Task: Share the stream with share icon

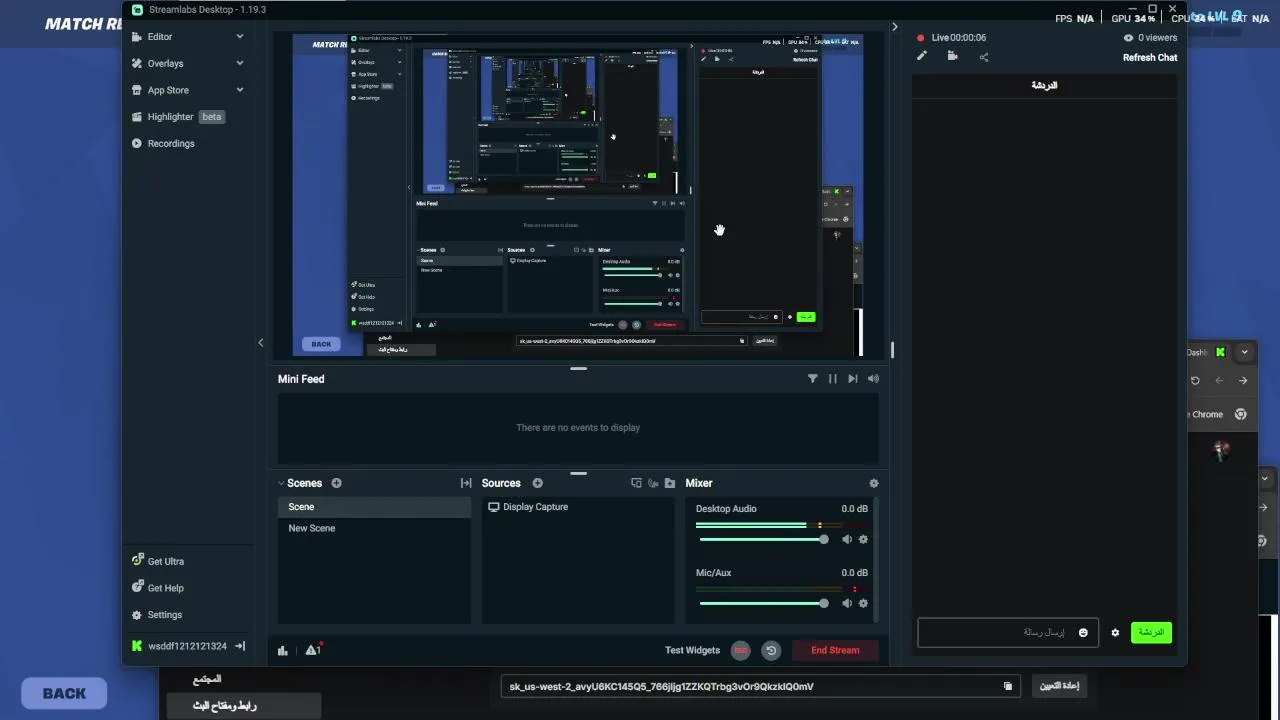Action: click(984, 57)
